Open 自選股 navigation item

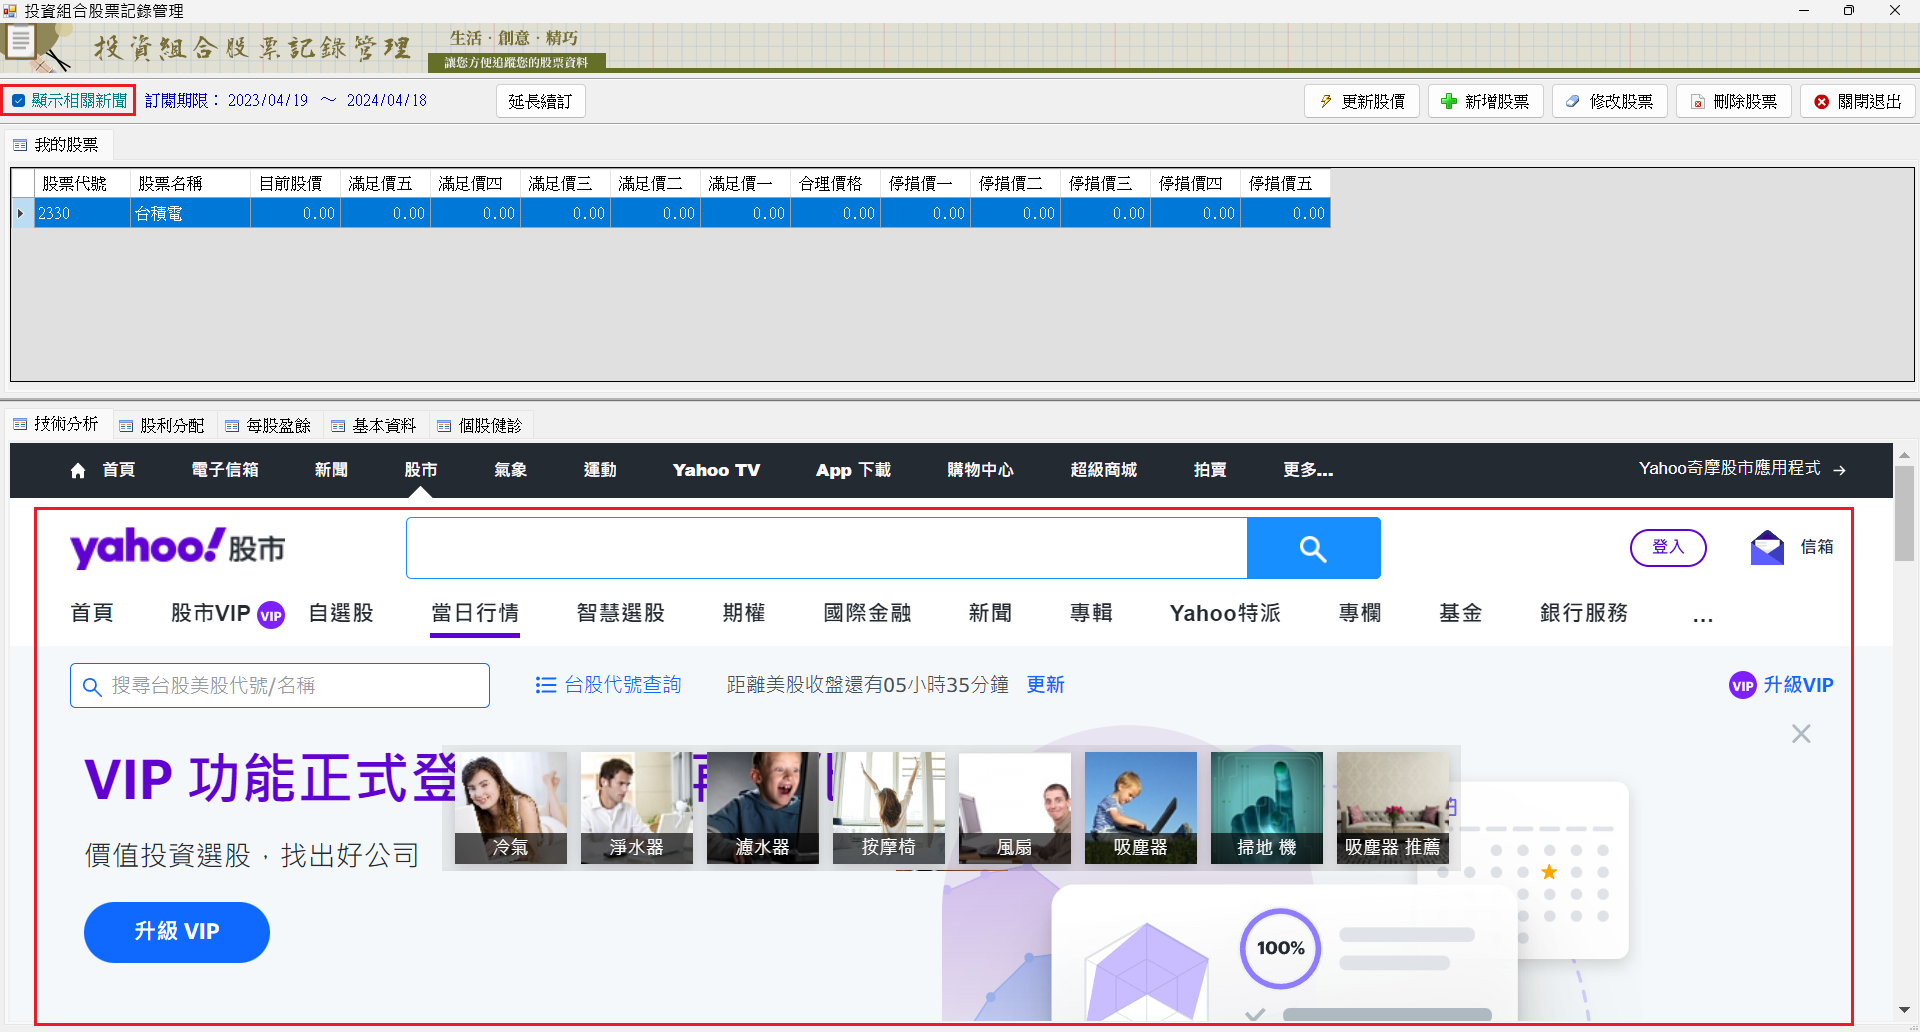coord(341,613)
